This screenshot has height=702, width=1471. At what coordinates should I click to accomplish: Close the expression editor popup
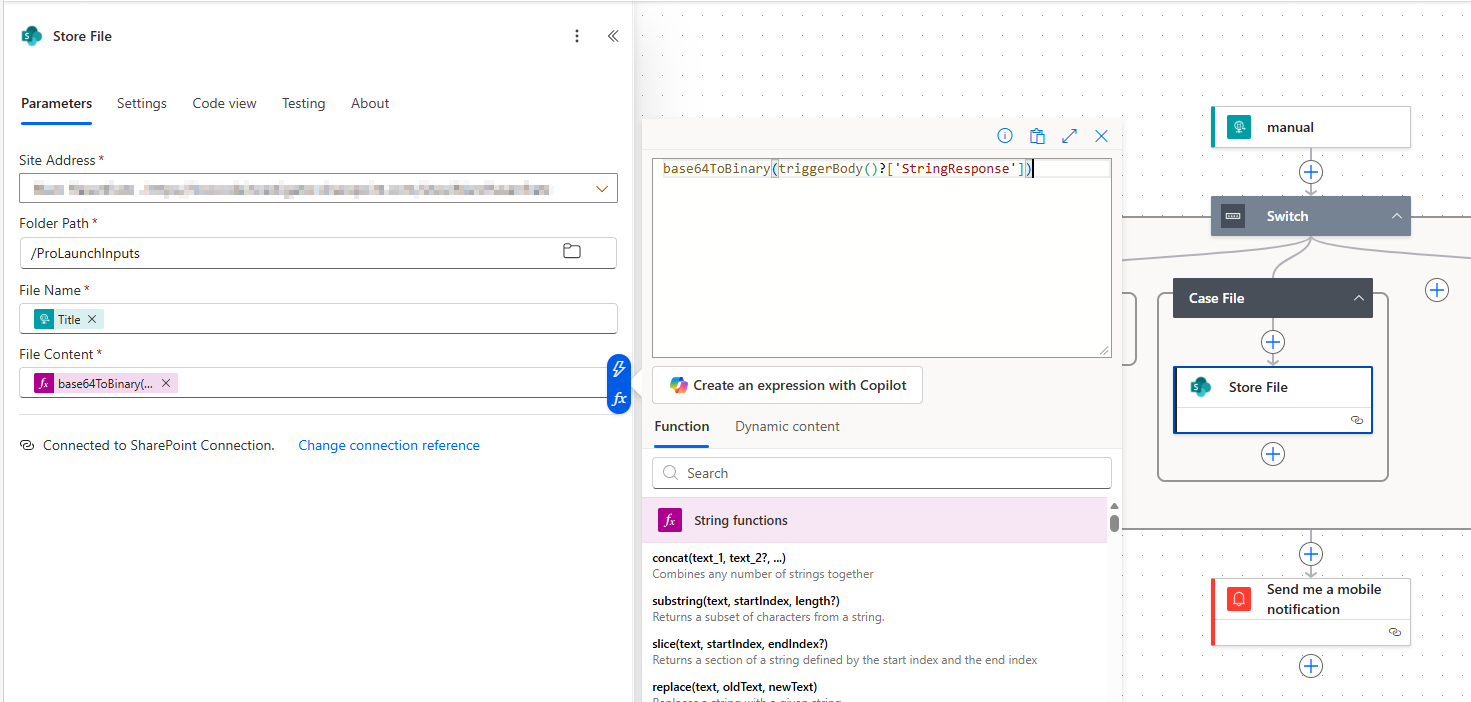[1101, 136]
